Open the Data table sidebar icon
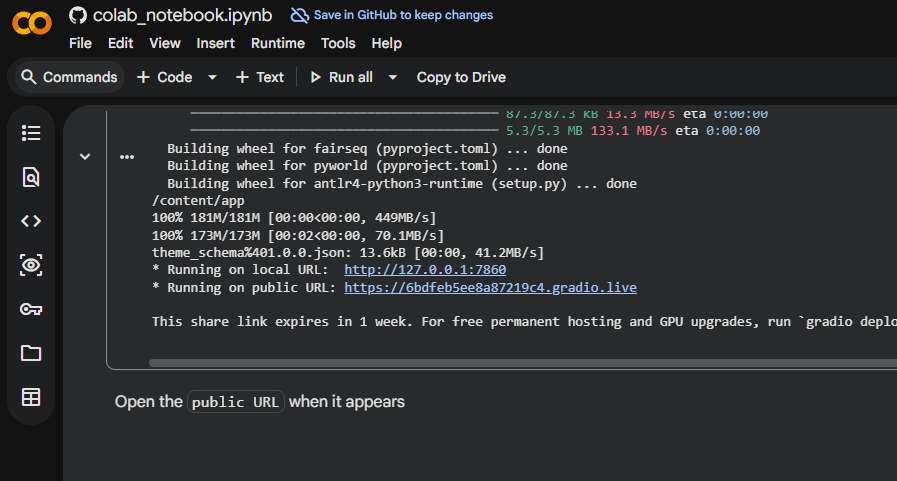This screenshot has width=897, height=481. [31, 397]
